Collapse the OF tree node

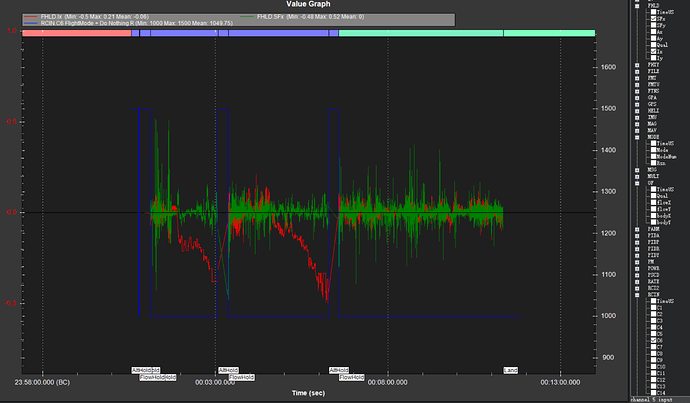pyautogui.click(x=637, y=183)
